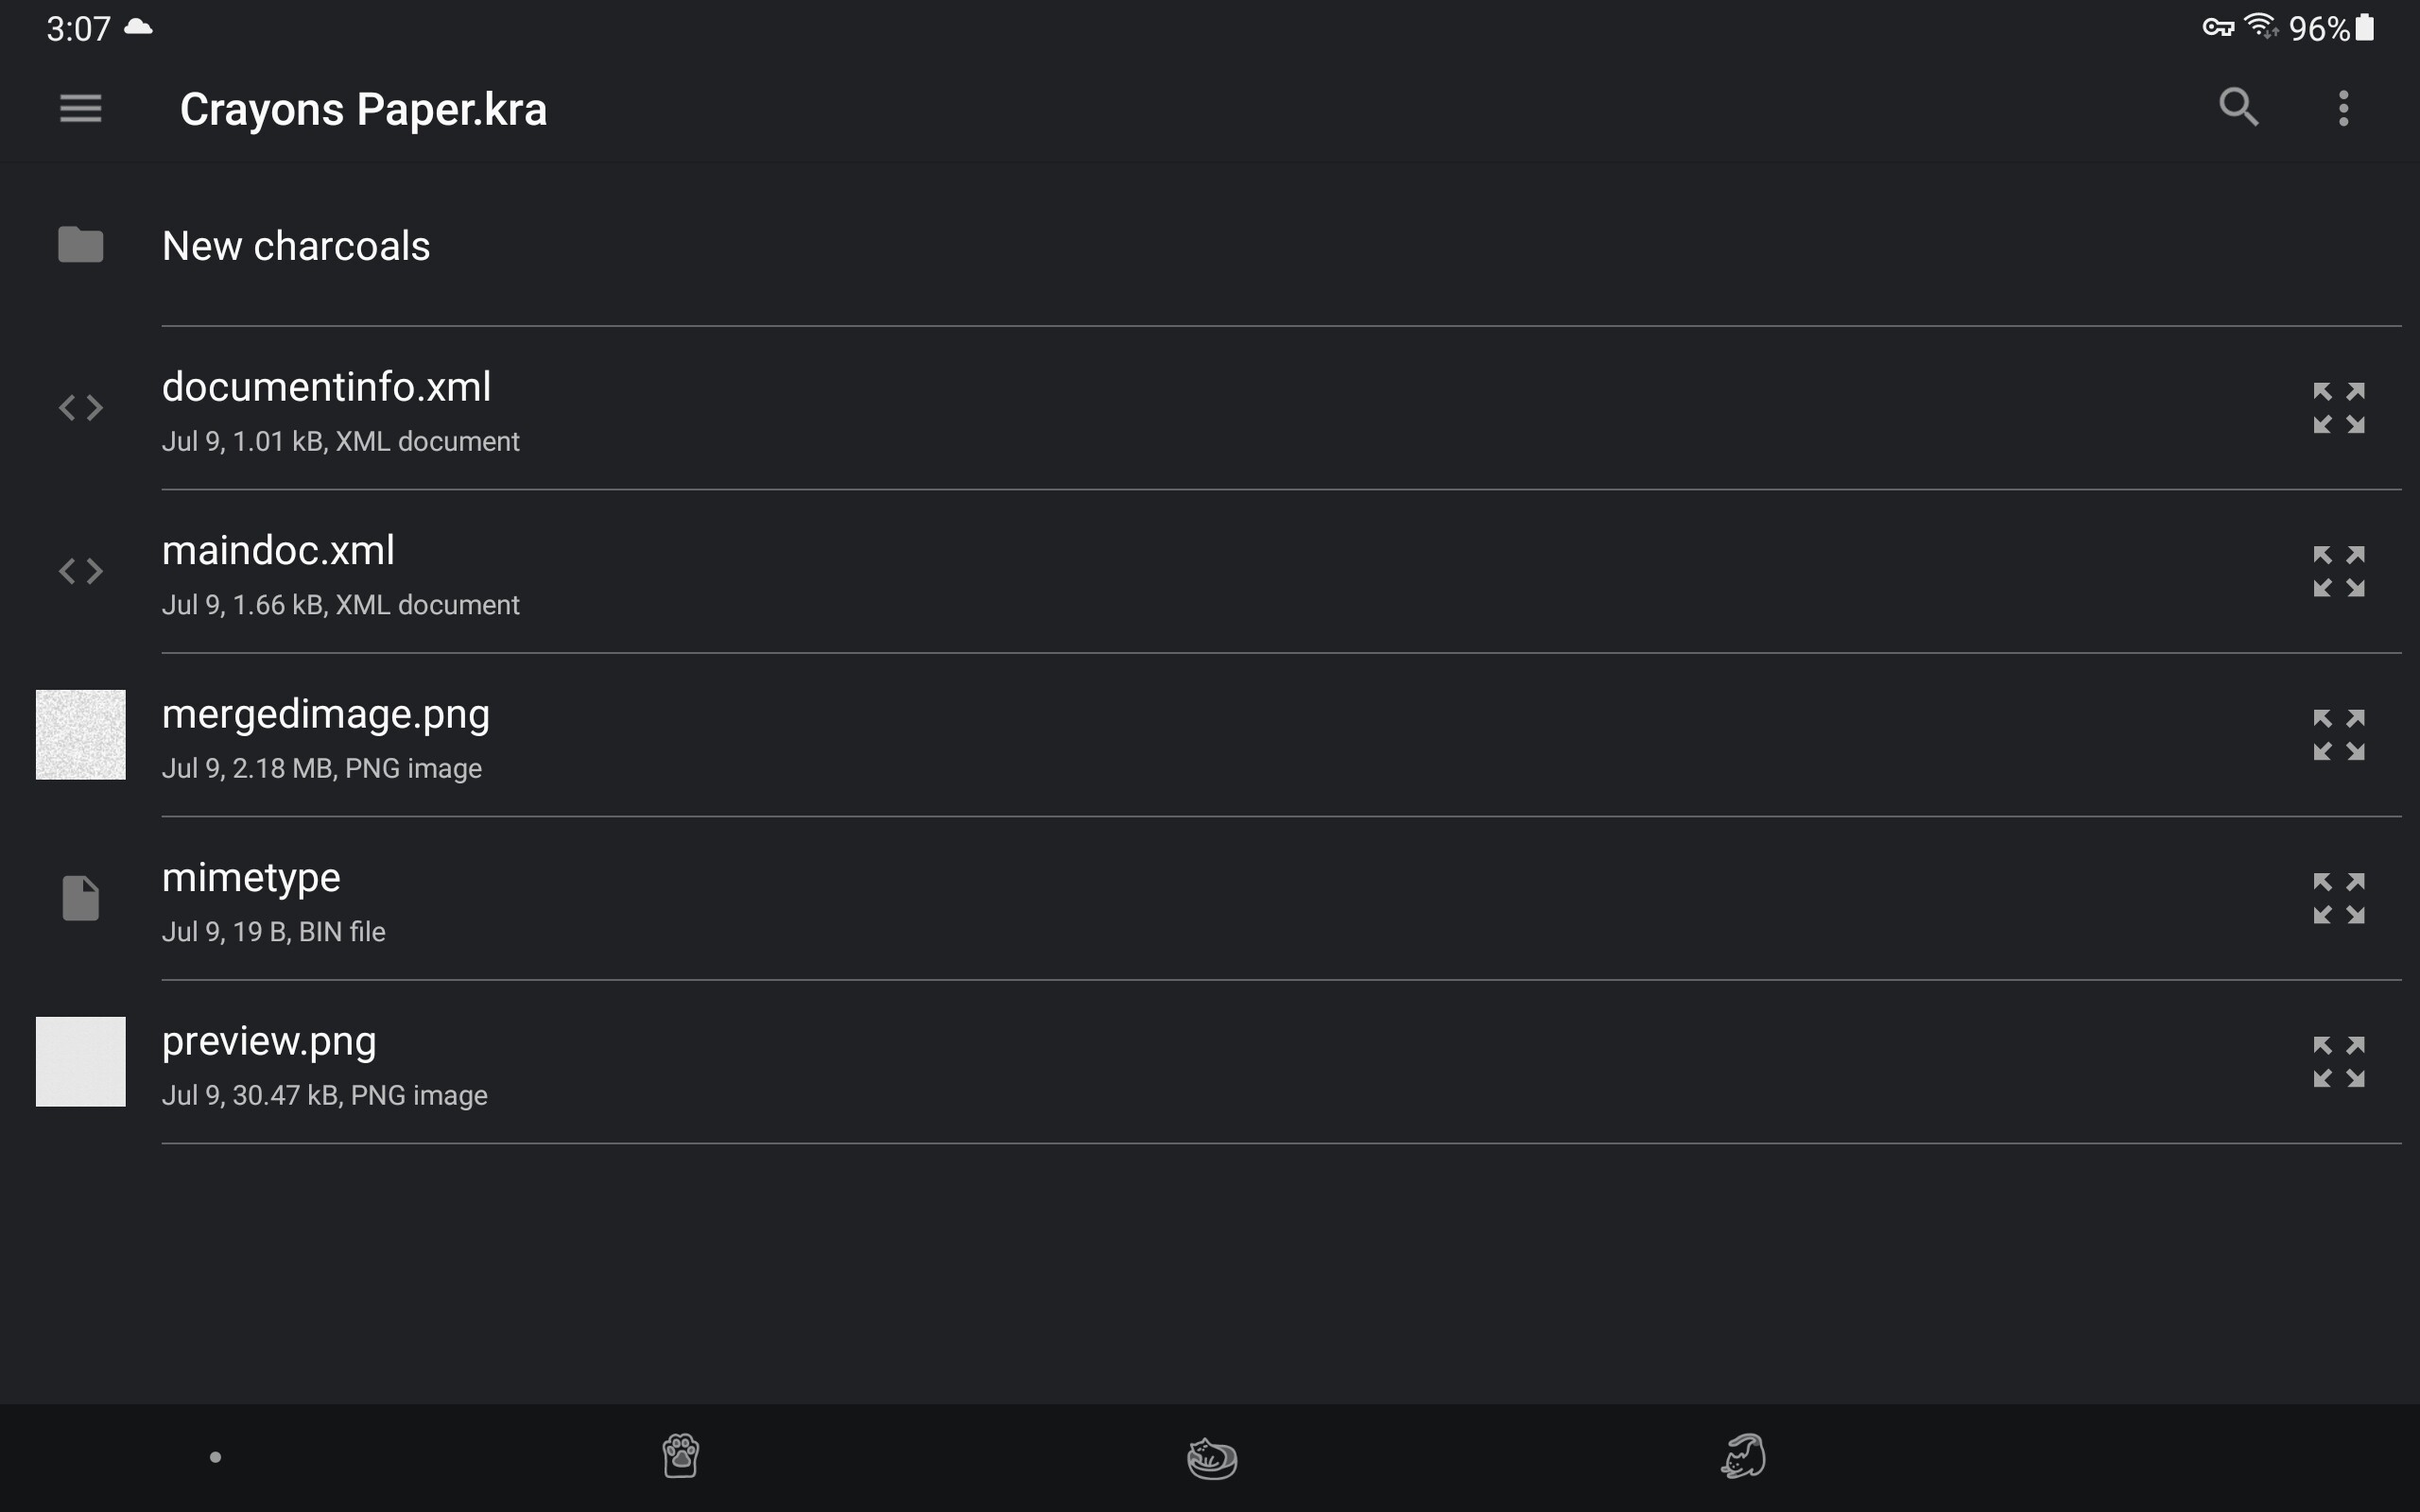
Task: Click the code icon beside maindoc.xml
Action: pyautogui.click(x=81, y=571)
